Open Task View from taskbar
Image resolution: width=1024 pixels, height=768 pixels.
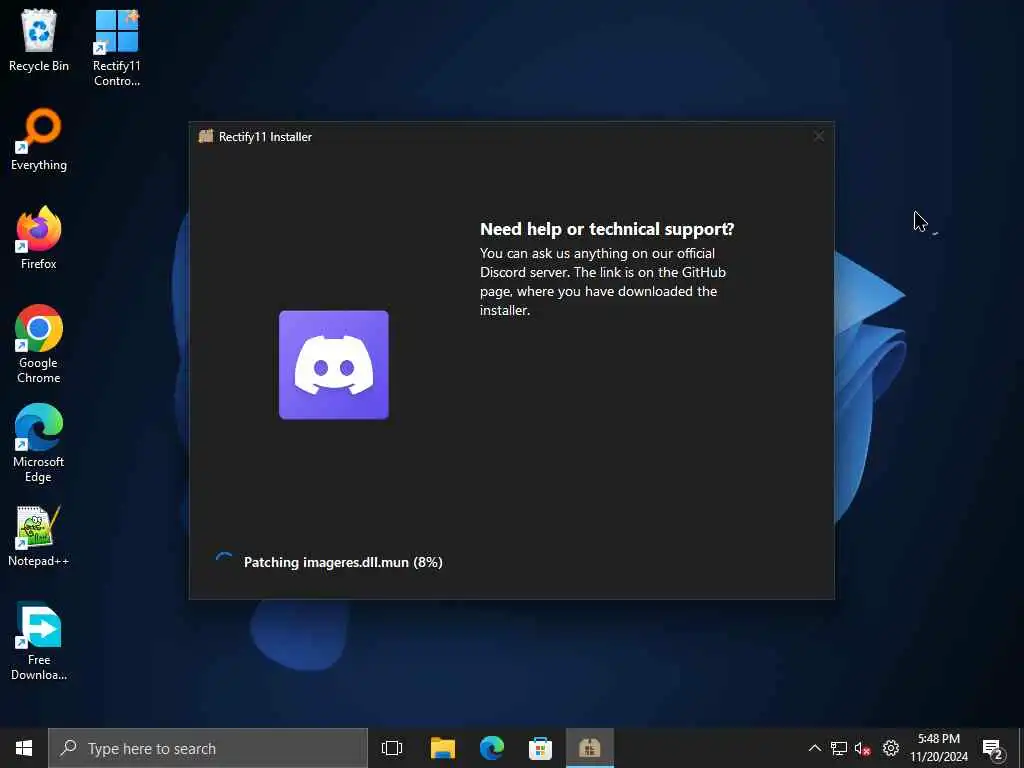(392, 748)
